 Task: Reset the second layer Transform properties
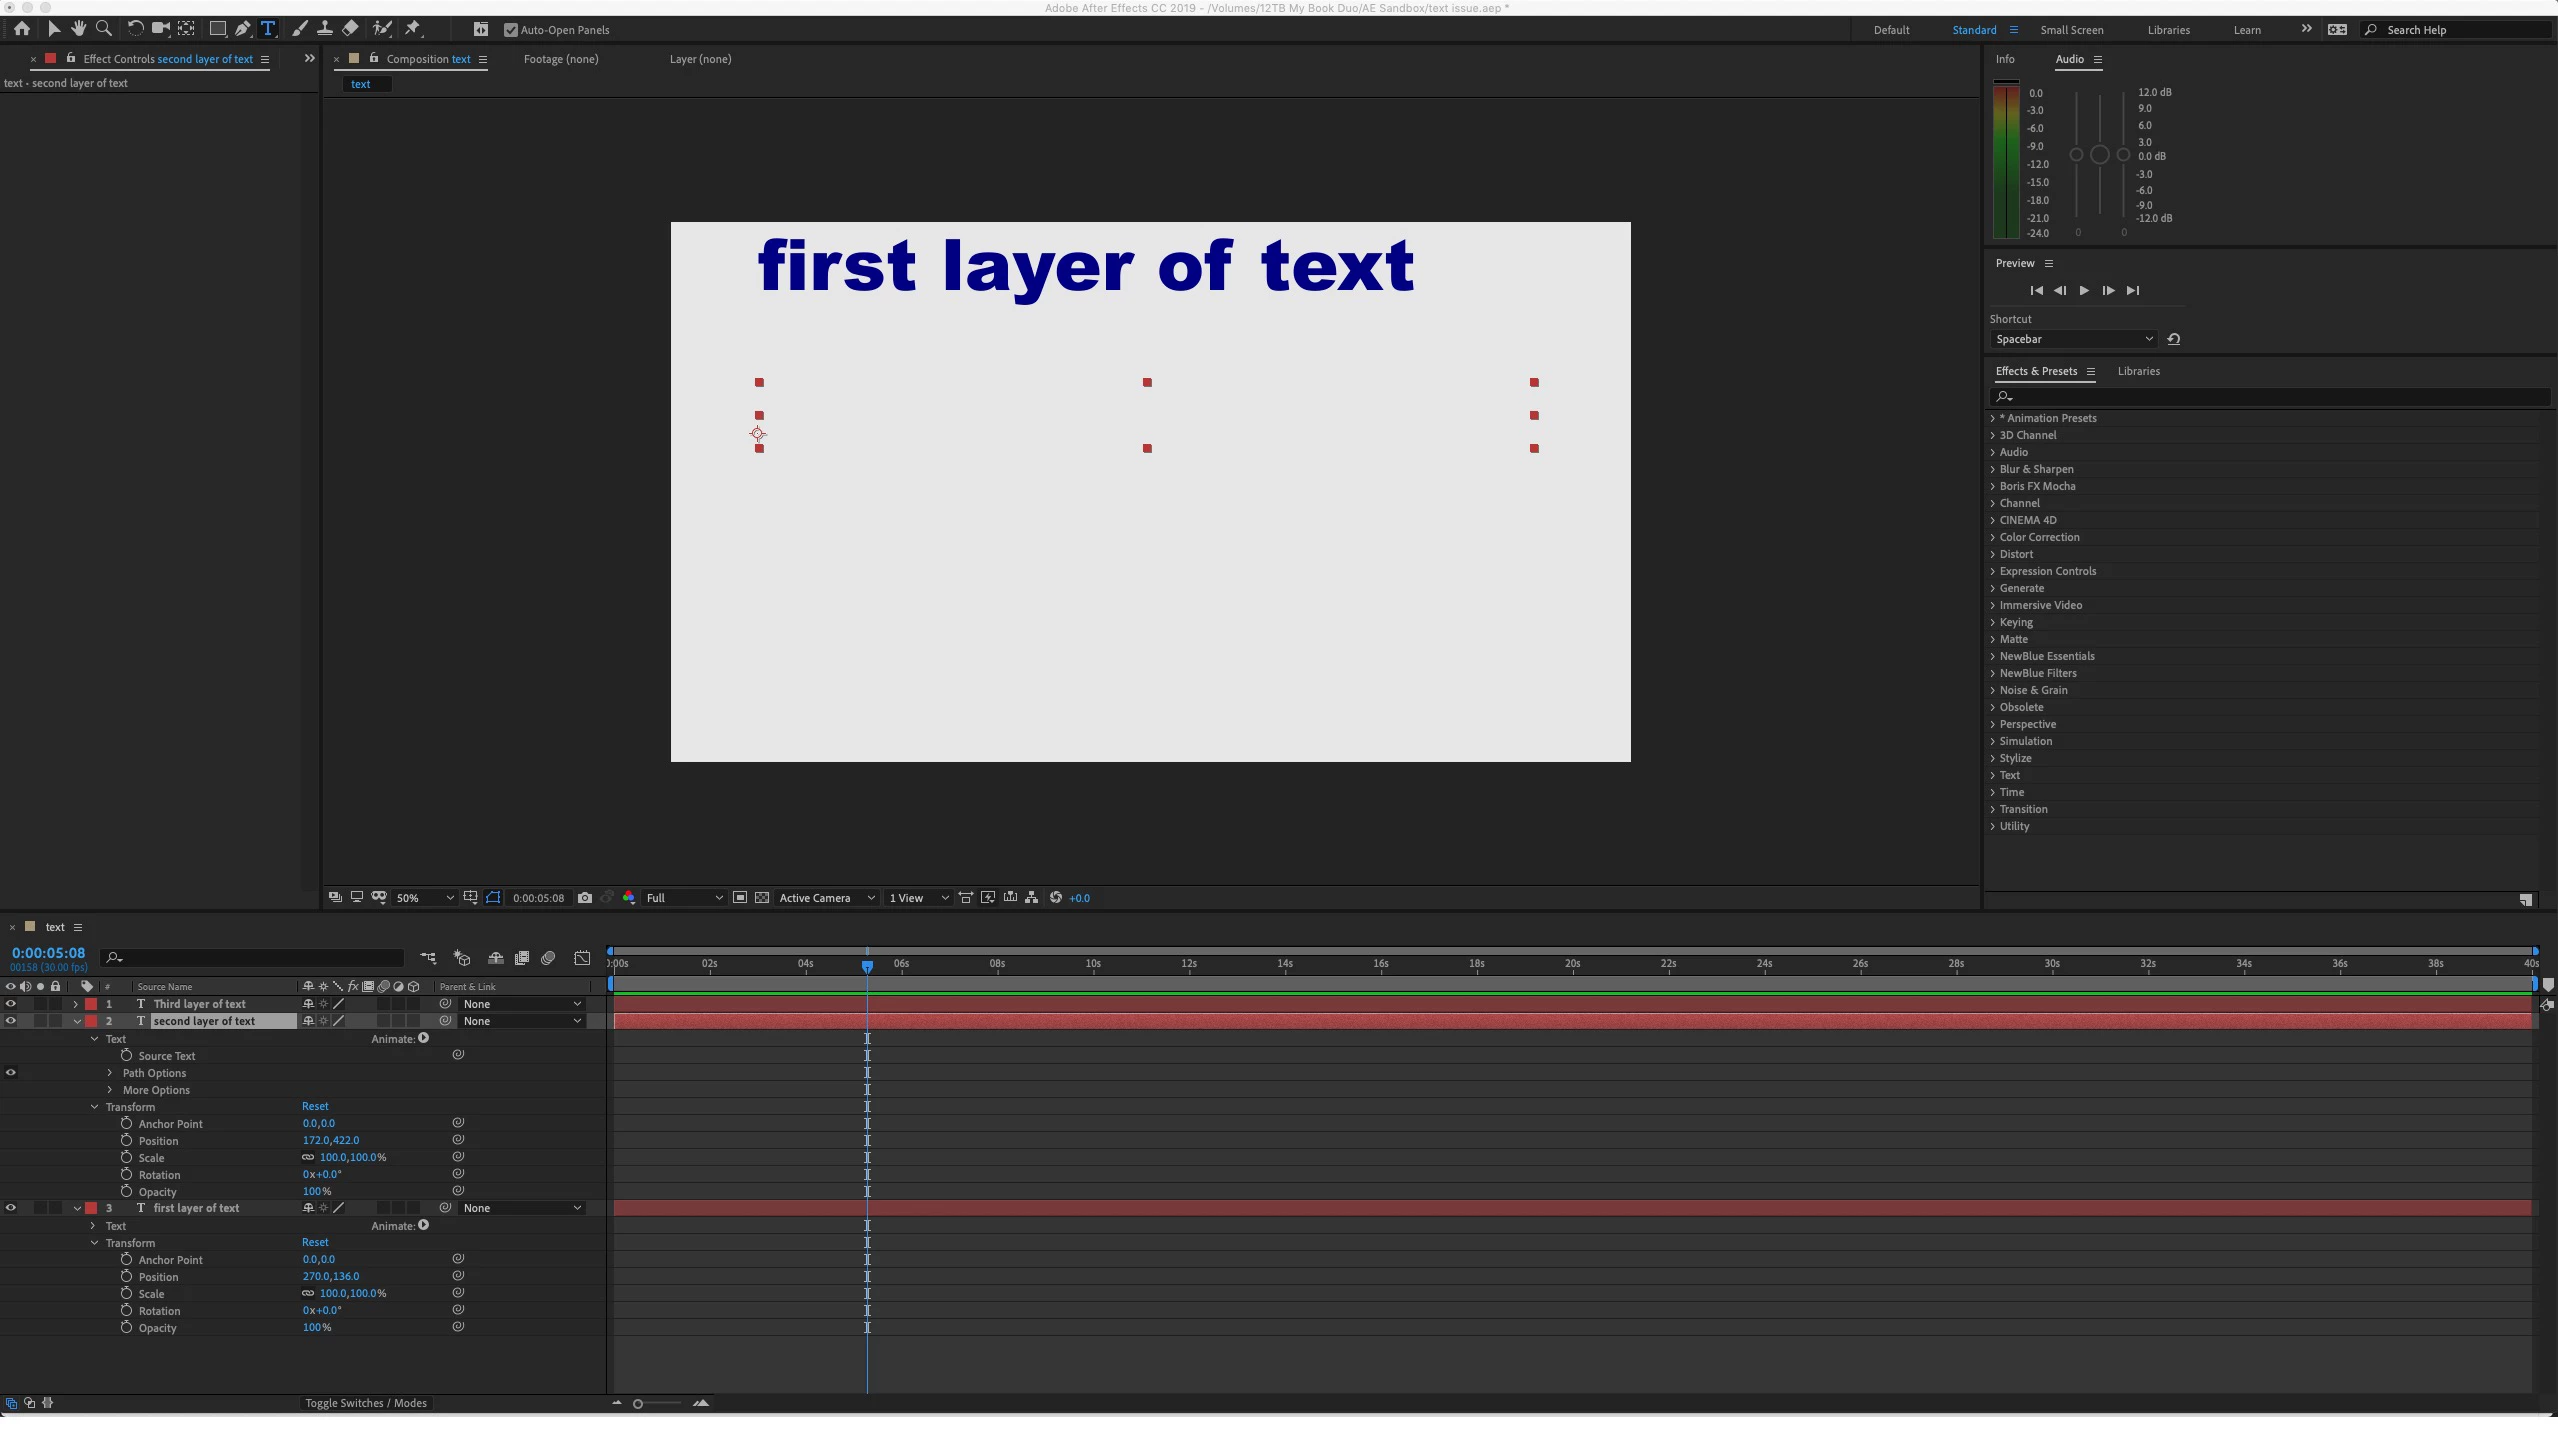click(x=315, y=1106)
